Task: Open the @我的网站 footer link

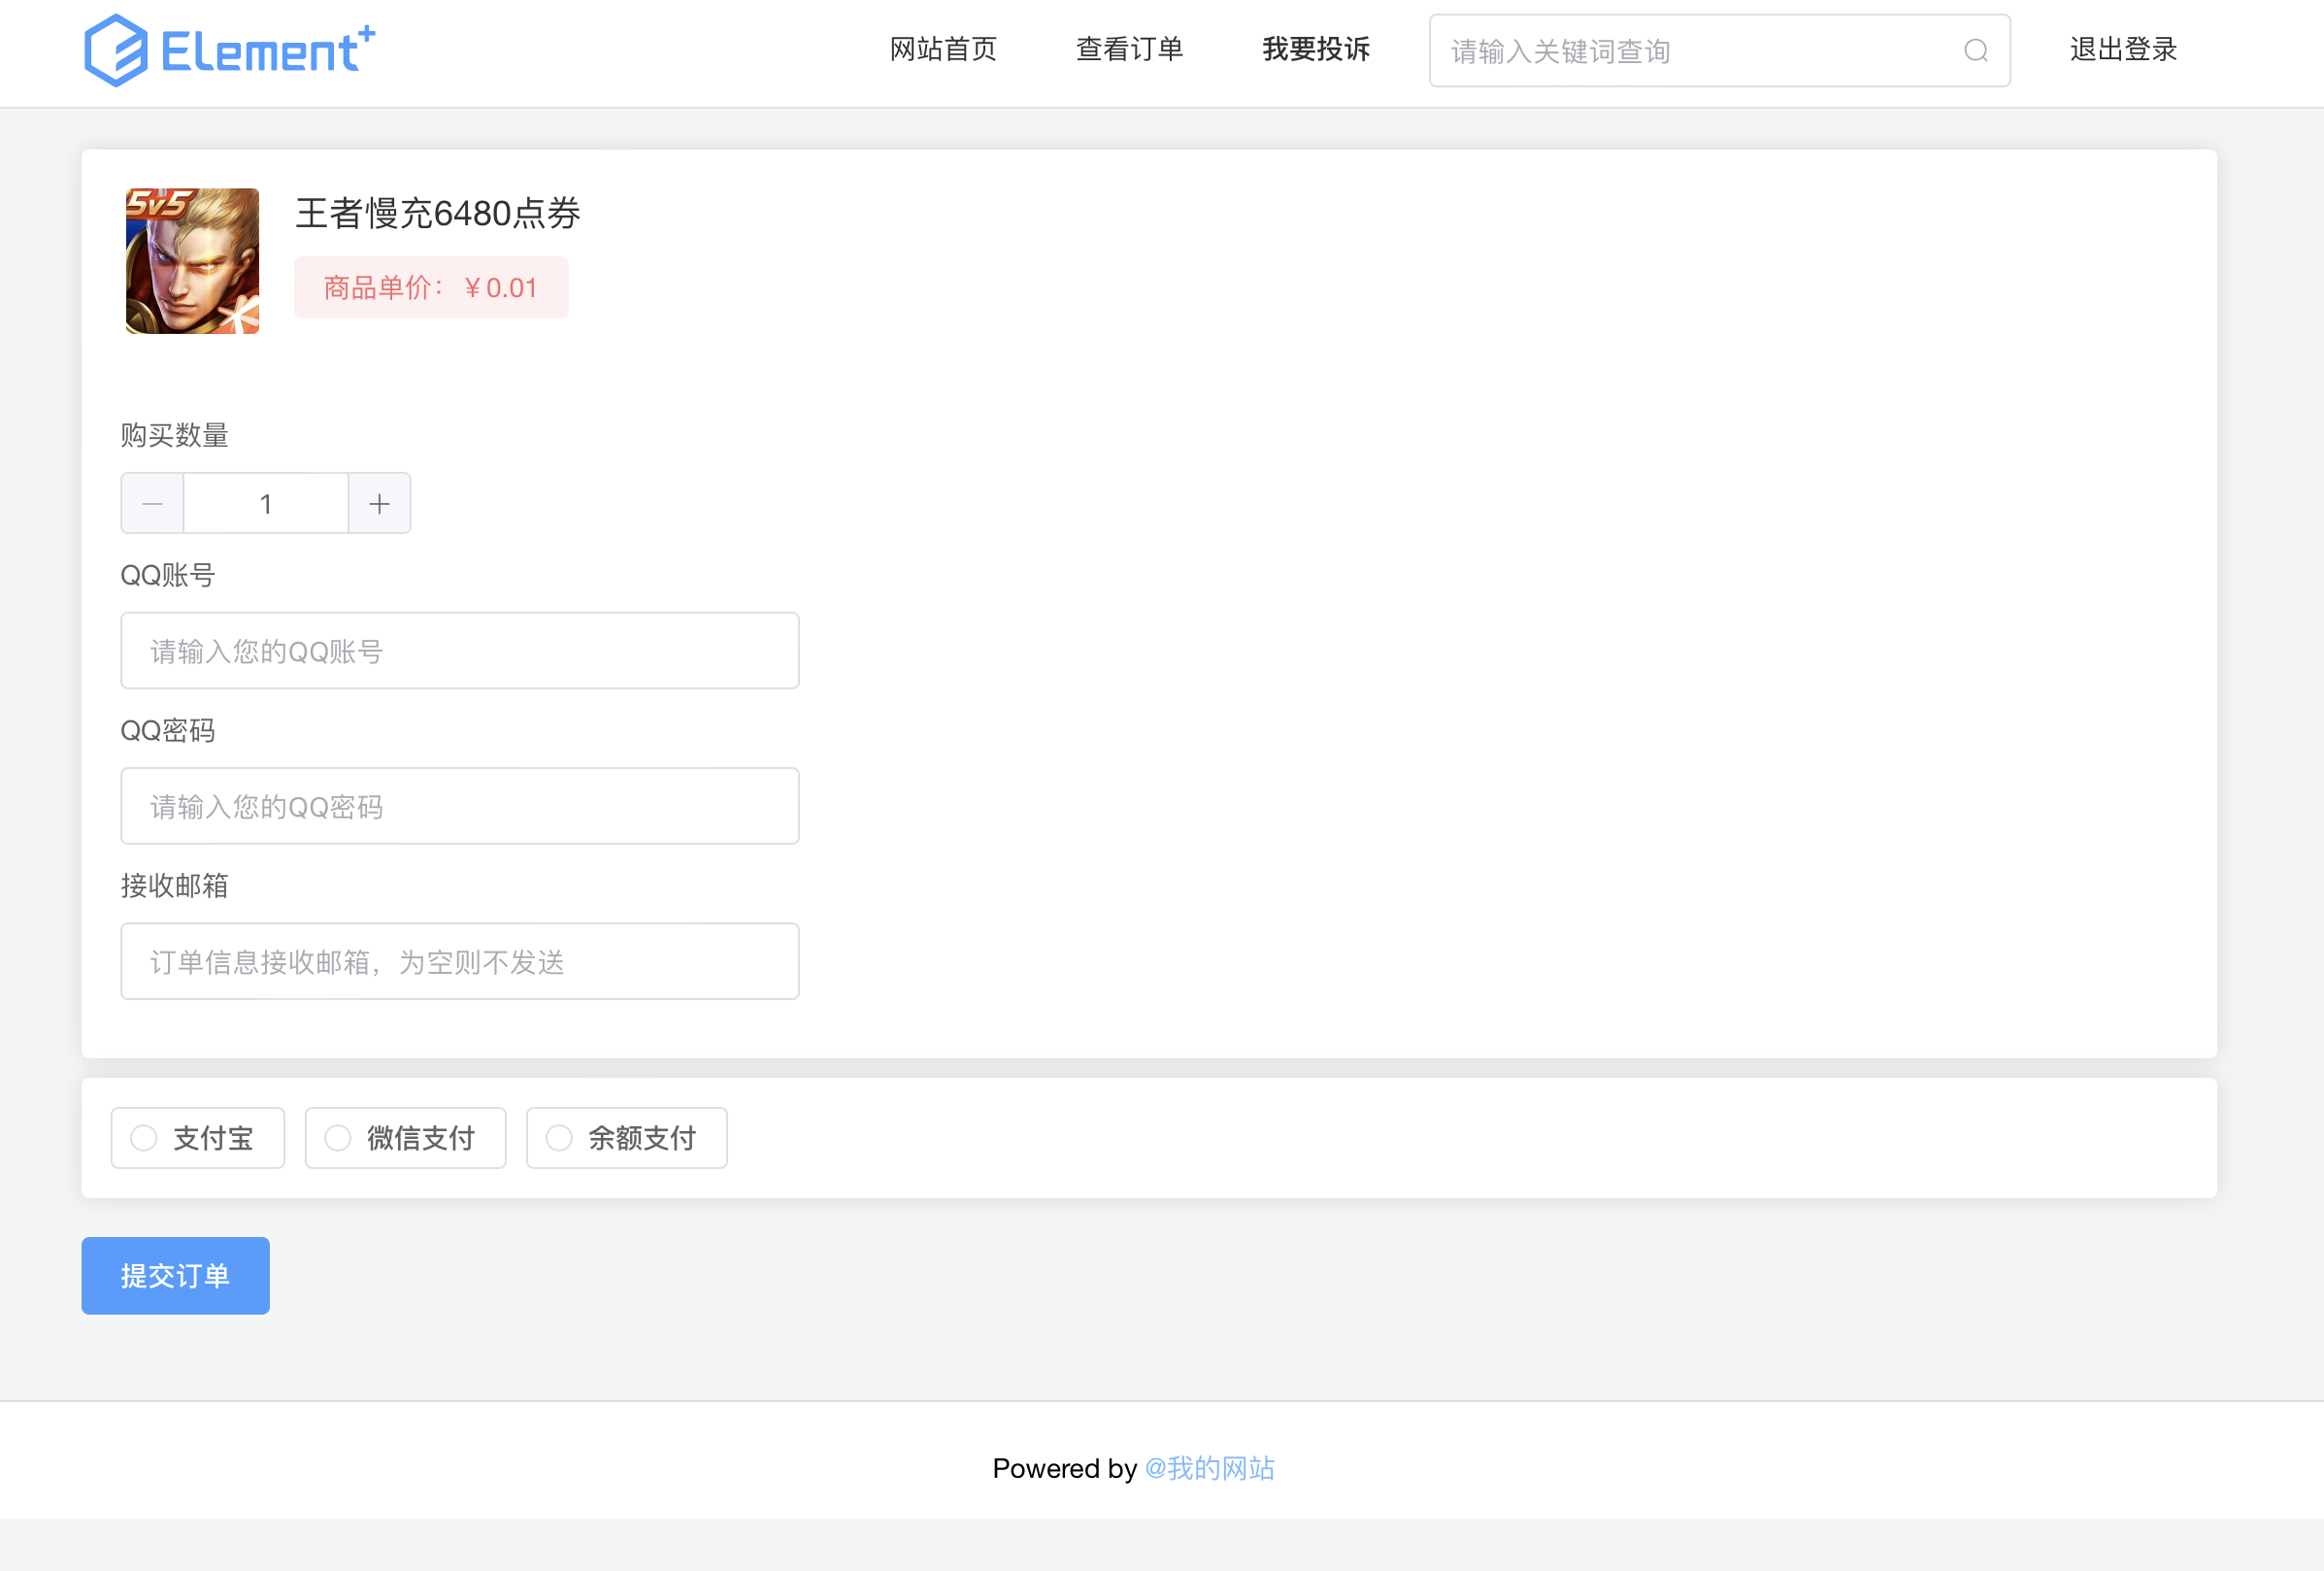Action: tap(1209, 1468)
